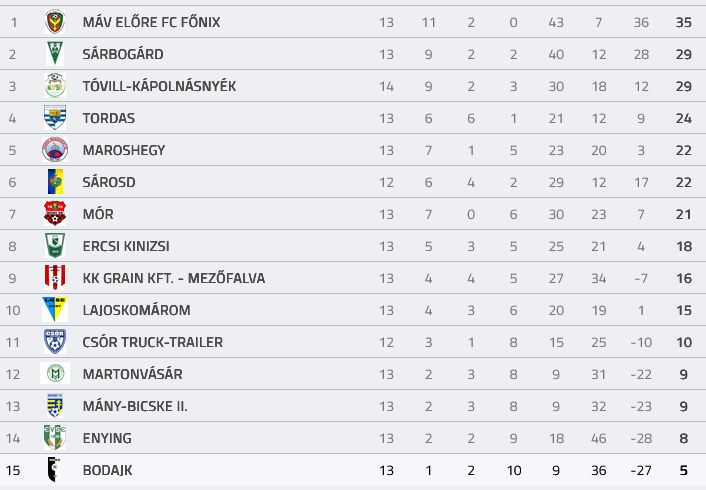
Task: Click the 35 points value for the leader
Action: (x=683, y=22)
